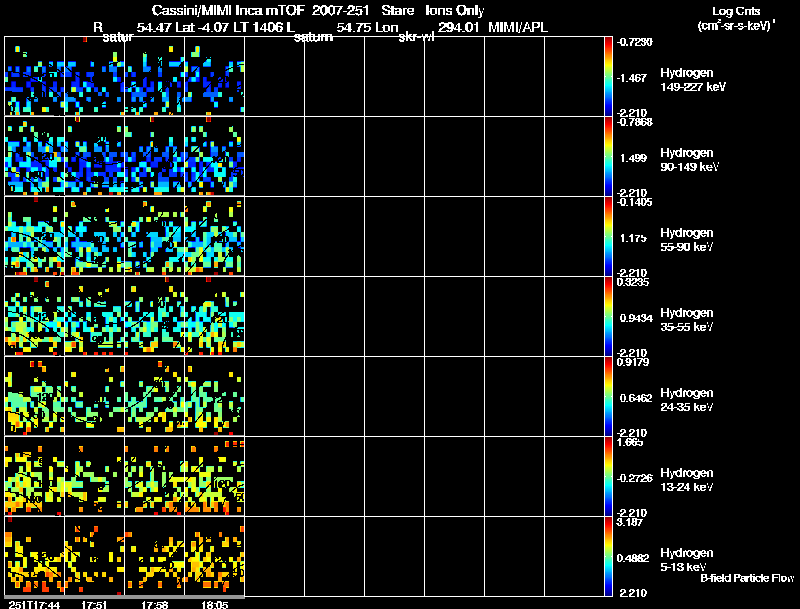This screenshot has height=609, width=800.
Task: Open the 13-24 keV image at 17:44
Action: tap(35, 477)
